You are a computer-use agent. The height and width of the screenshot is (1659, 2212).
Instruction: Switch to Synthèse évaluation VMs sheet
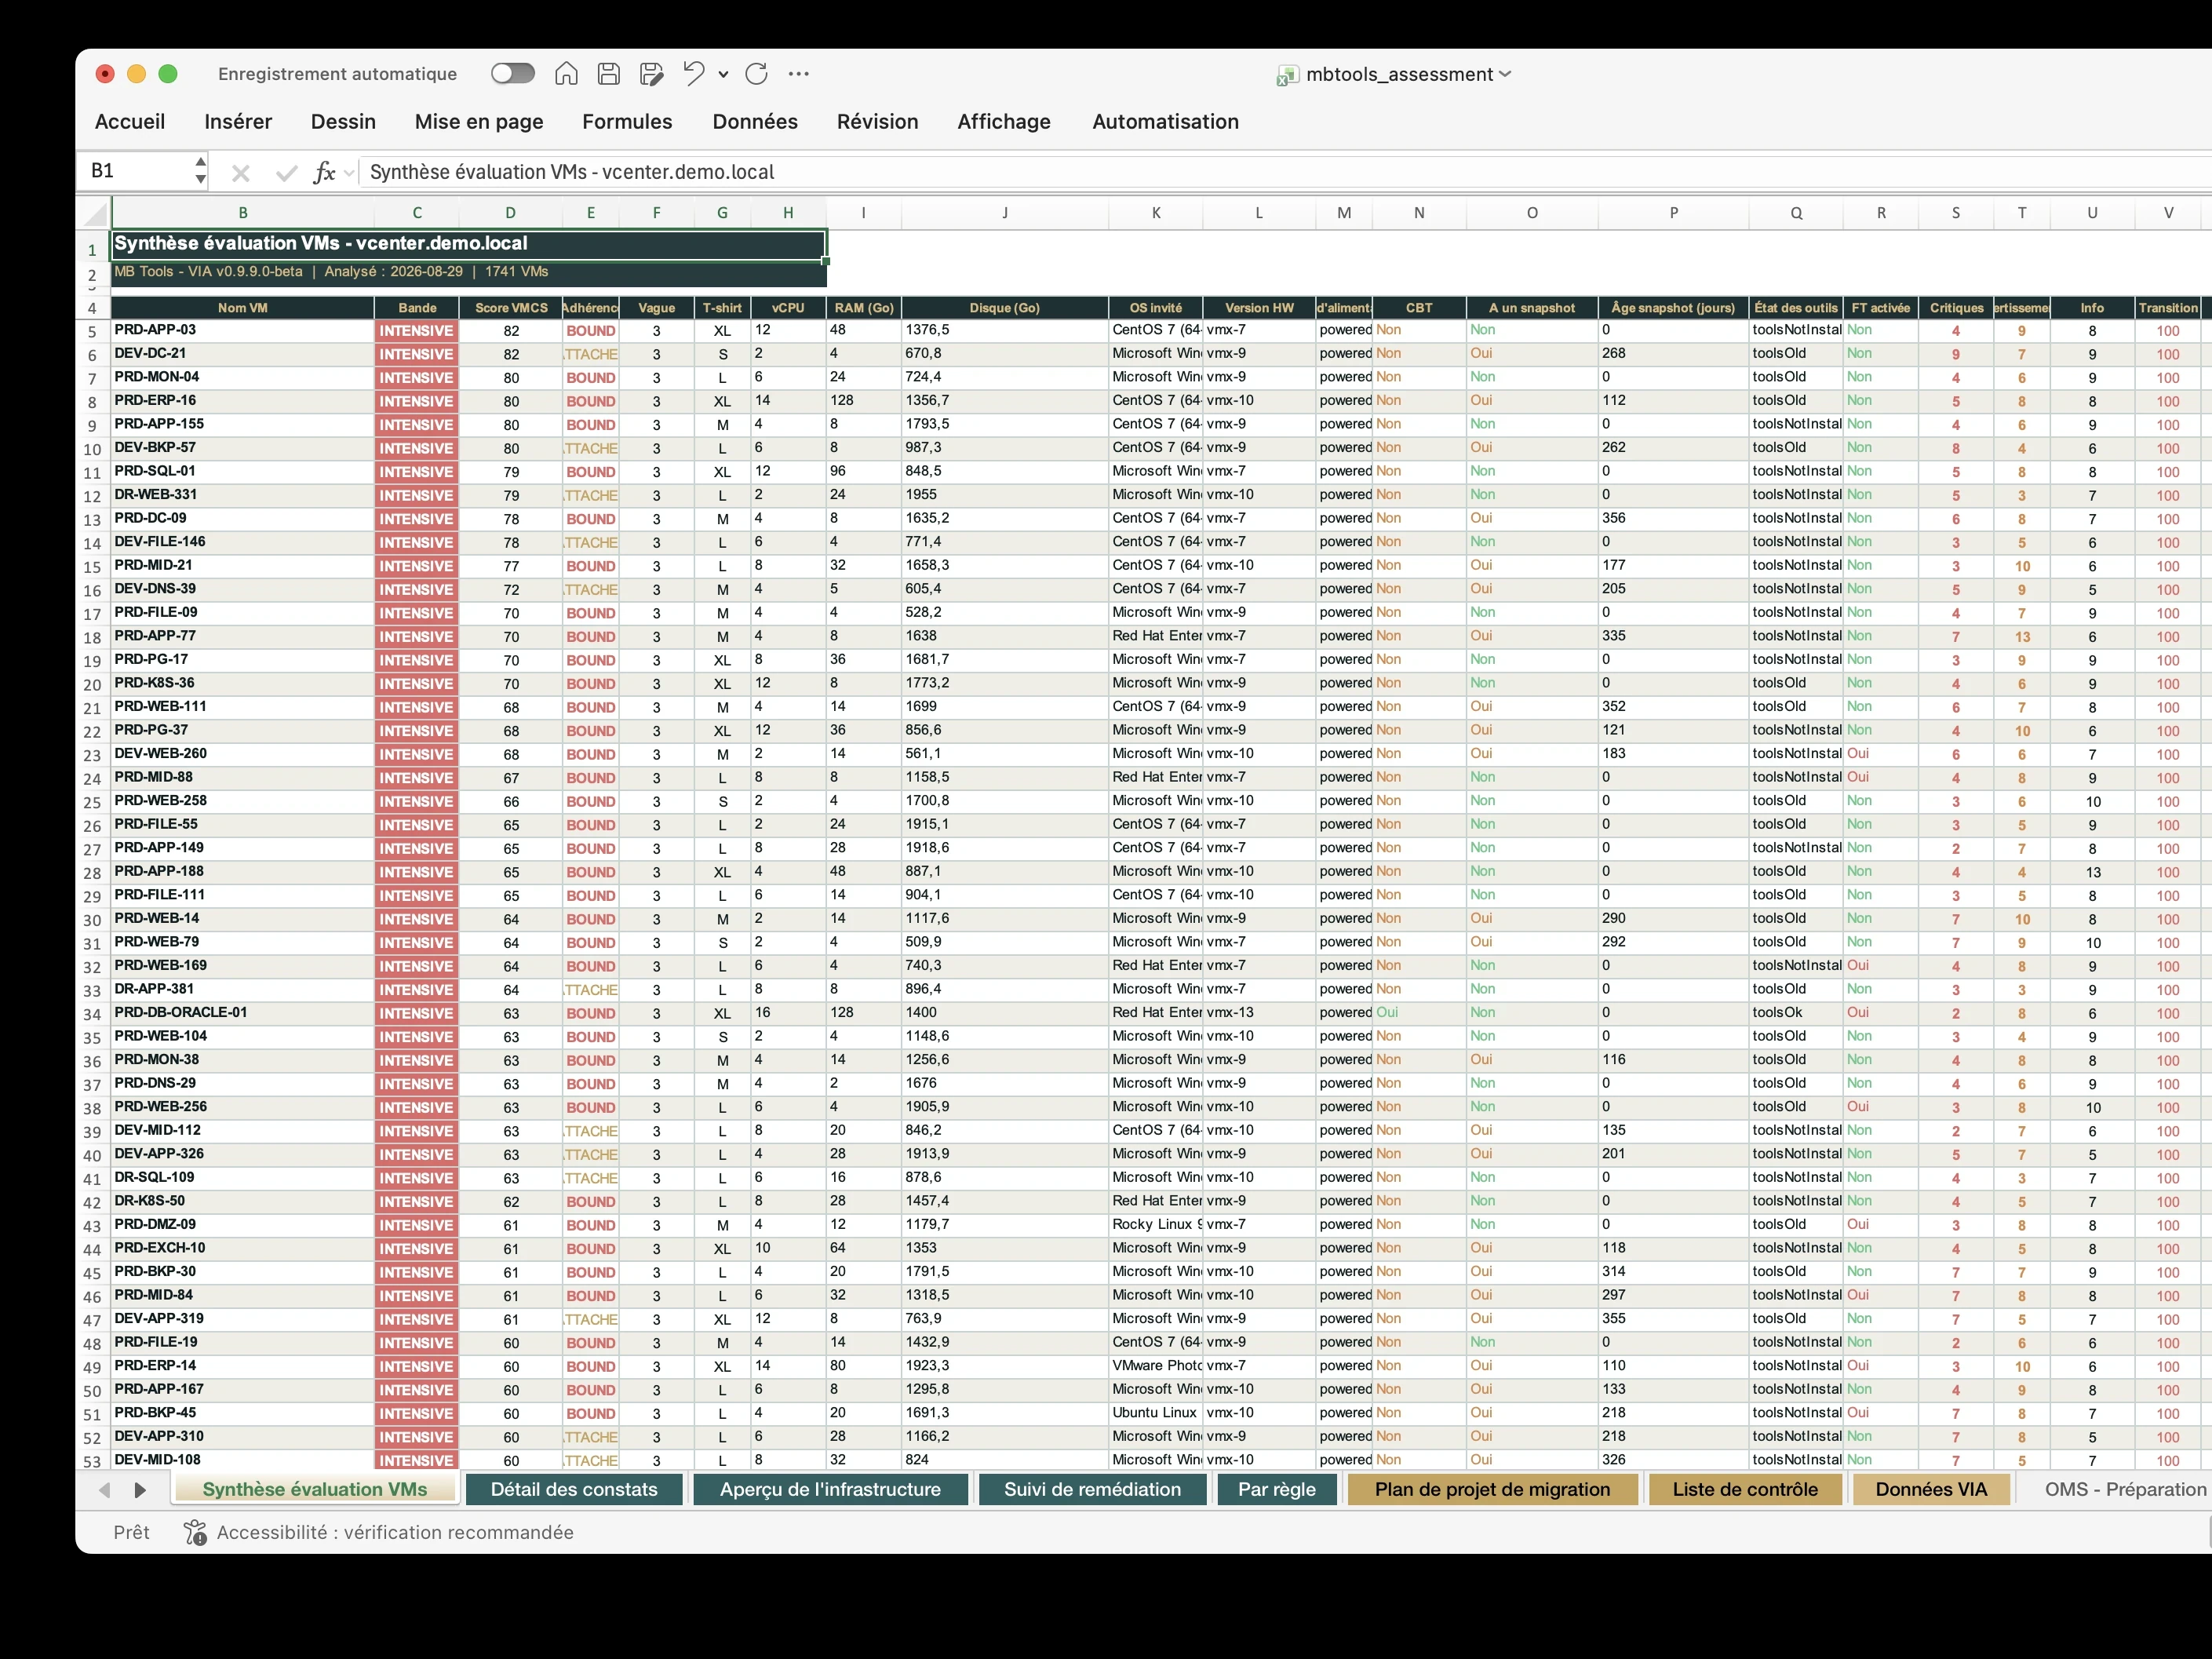pos(315,1489)
